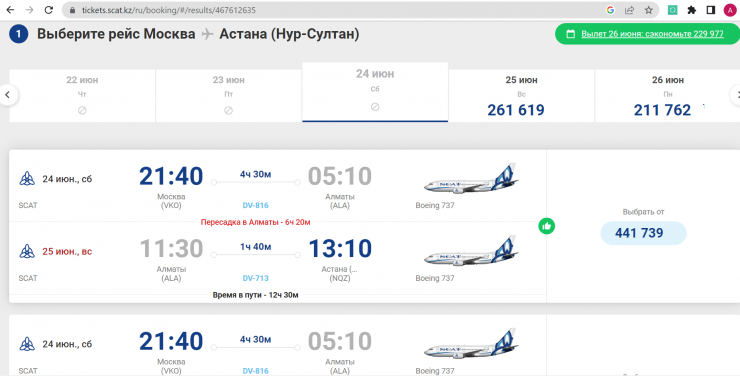
Task: Click the browser back arrow
Action: [10, 10]
